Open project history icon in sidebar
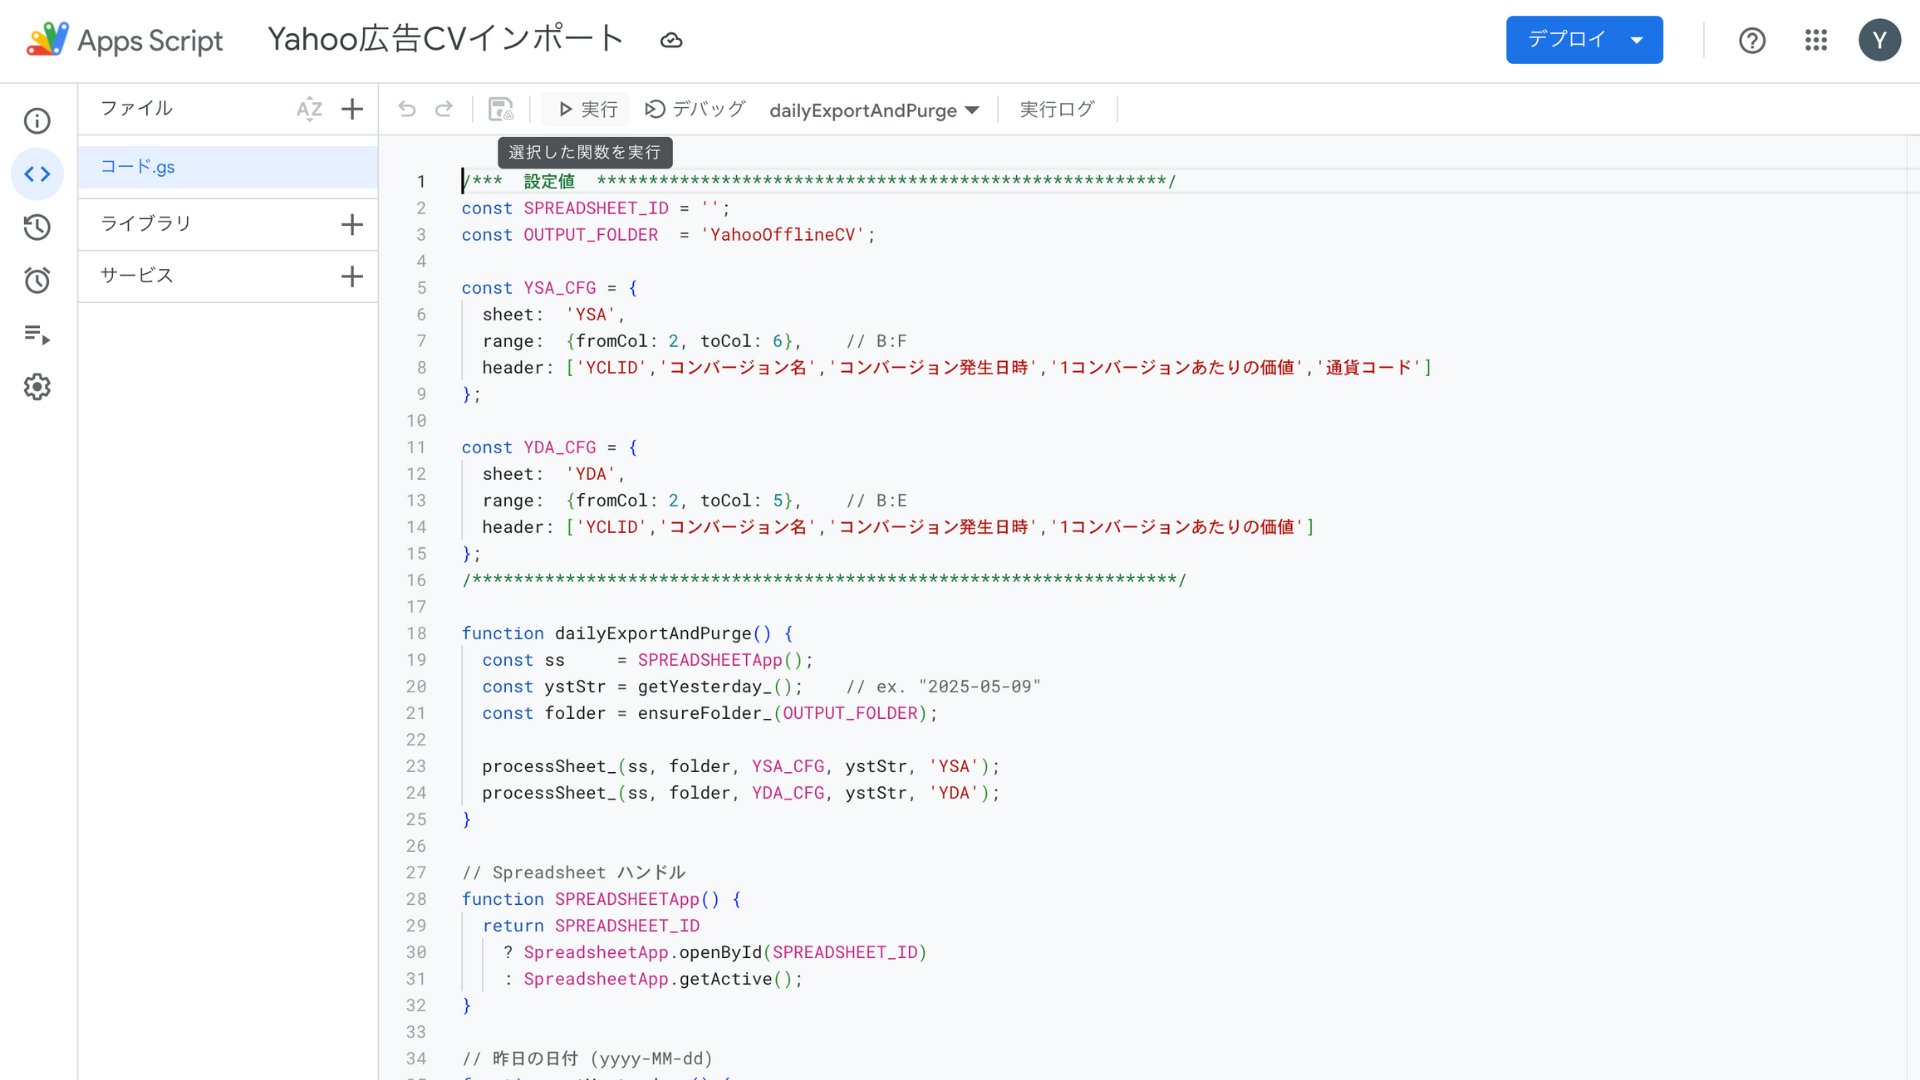Viewport: 1920px width, 1080px height. 37,227
